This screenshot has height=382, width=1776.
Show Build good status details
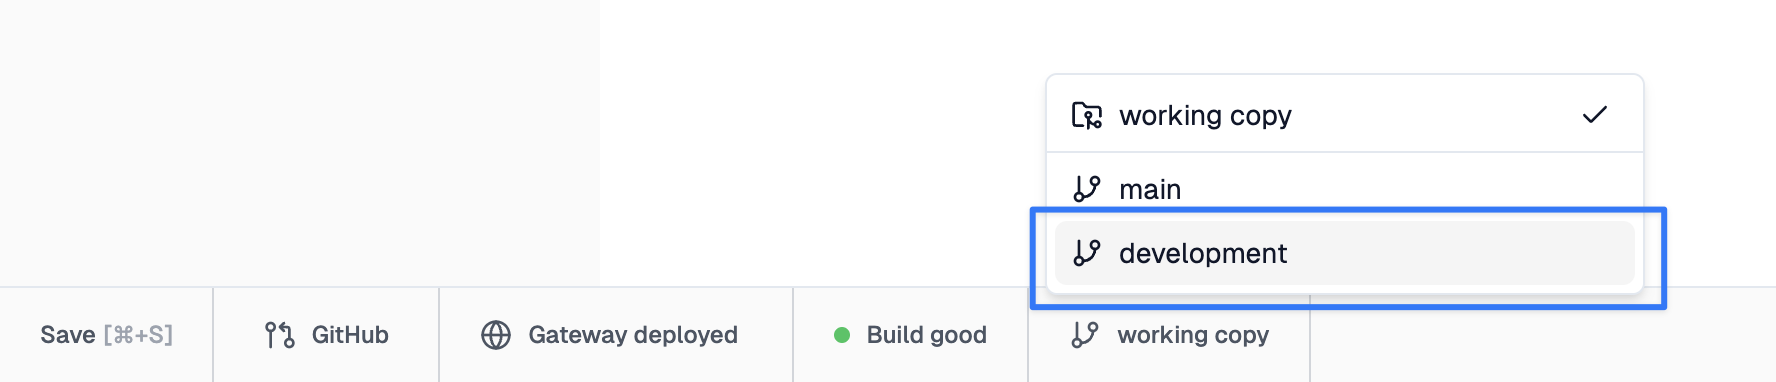pos(911,335)
